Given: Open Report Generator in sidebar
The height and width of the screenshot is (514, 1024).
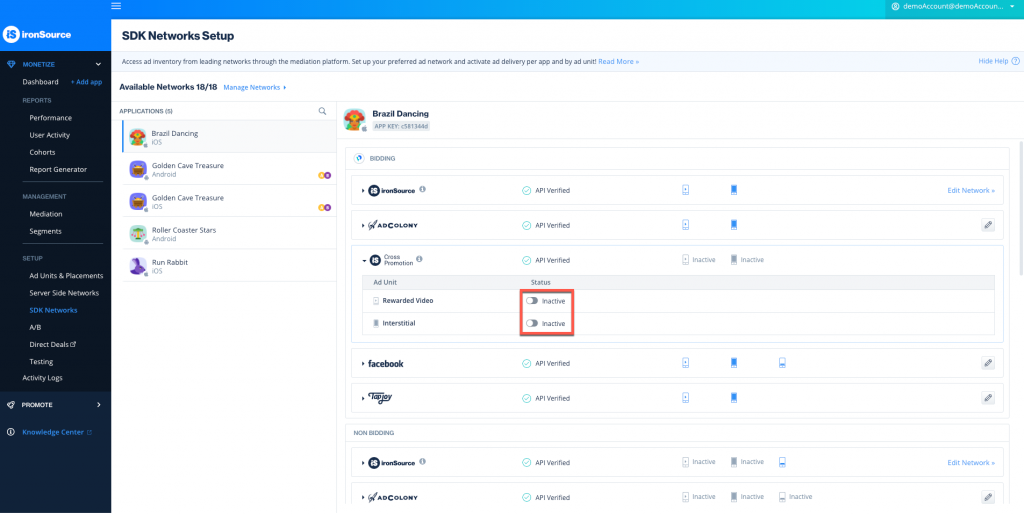Looking at the screenshot, I should point(58,169).
